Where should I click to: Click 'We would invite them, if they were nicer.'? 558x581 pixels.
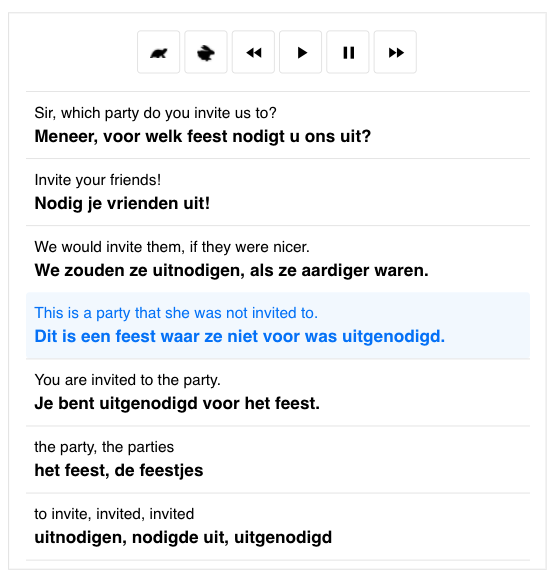pyautogui.click(x=172, y=247)
